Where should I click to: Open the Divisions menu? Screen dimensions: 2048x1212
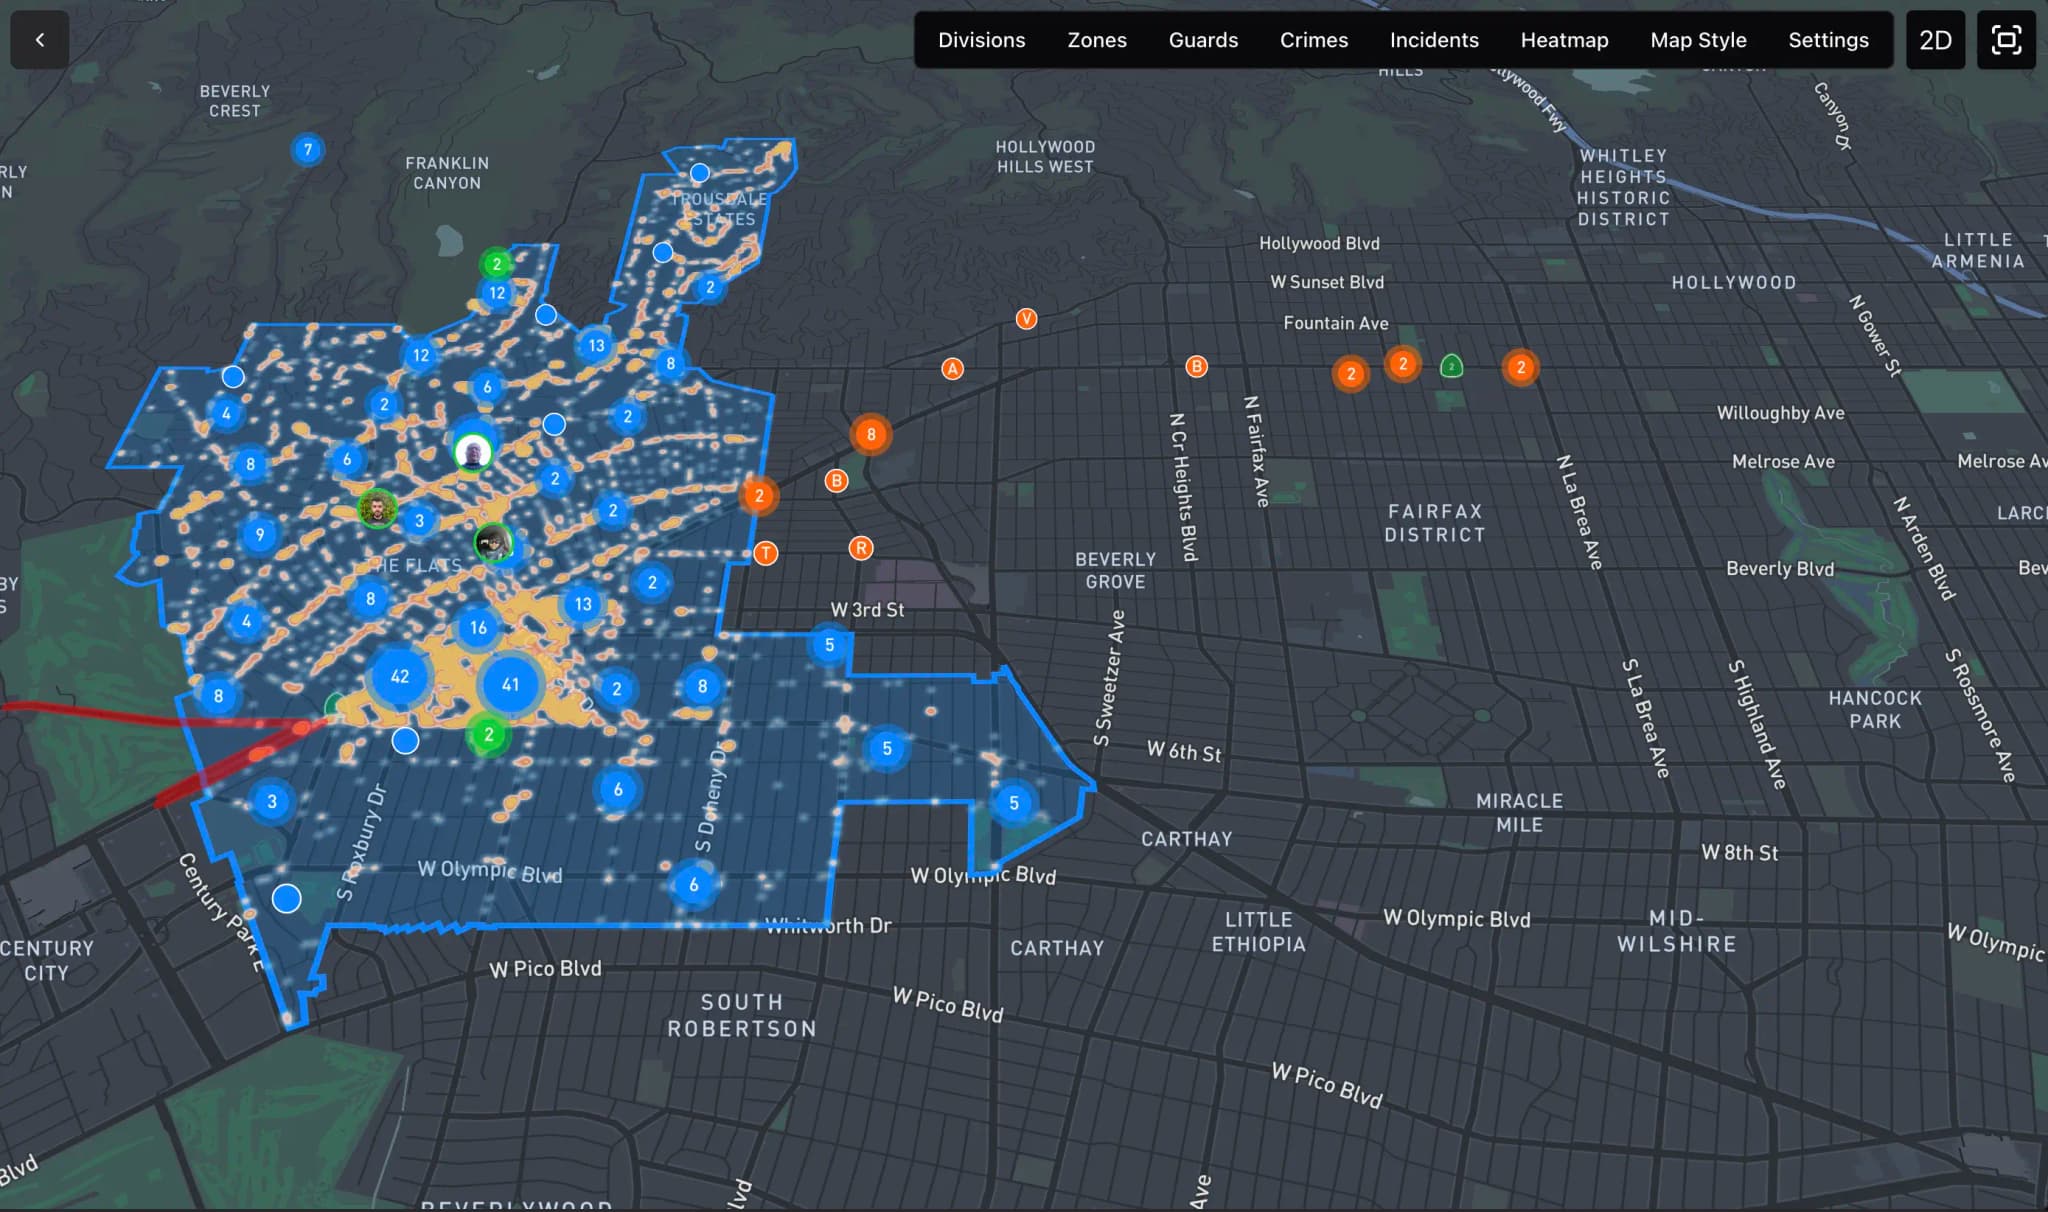point(981,40)
